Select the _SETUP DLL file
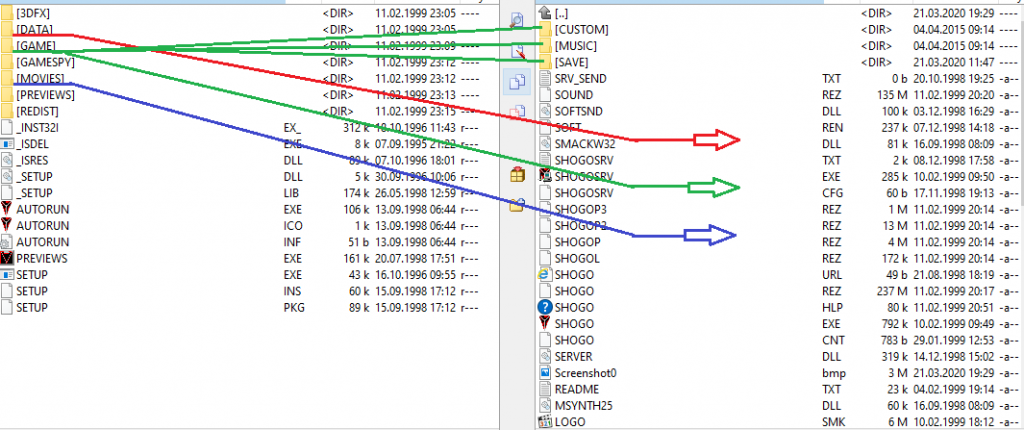Image resolution: width=1024 pixels, height=430 pixels. (242, 176)
